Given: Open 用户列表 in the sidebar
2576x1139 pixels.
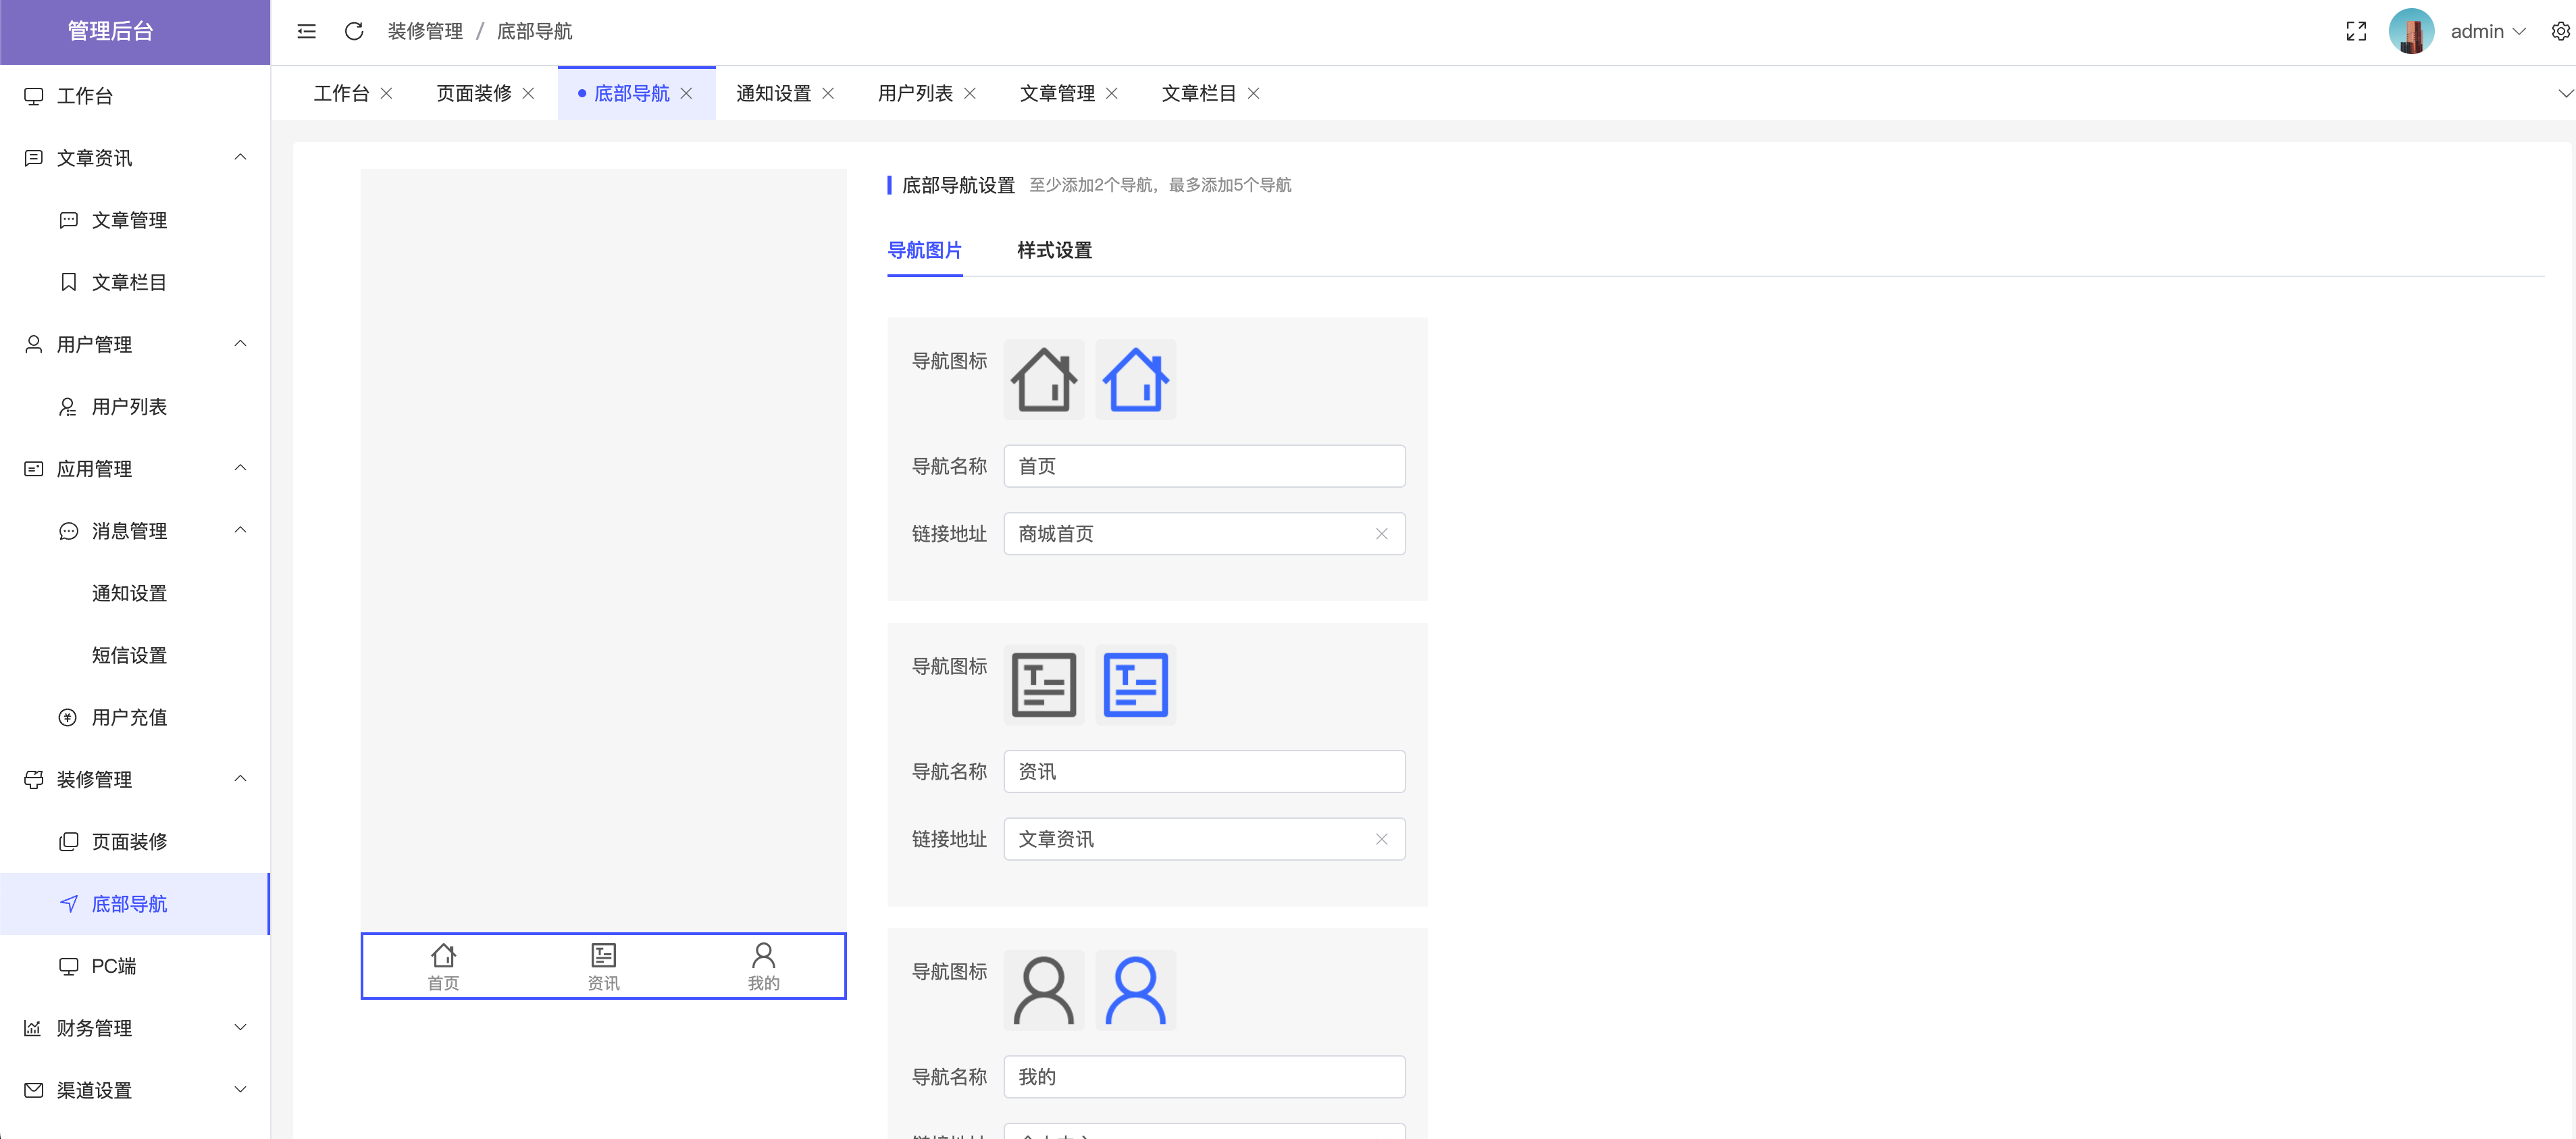Looking at the screenshot, I should 135,407.
